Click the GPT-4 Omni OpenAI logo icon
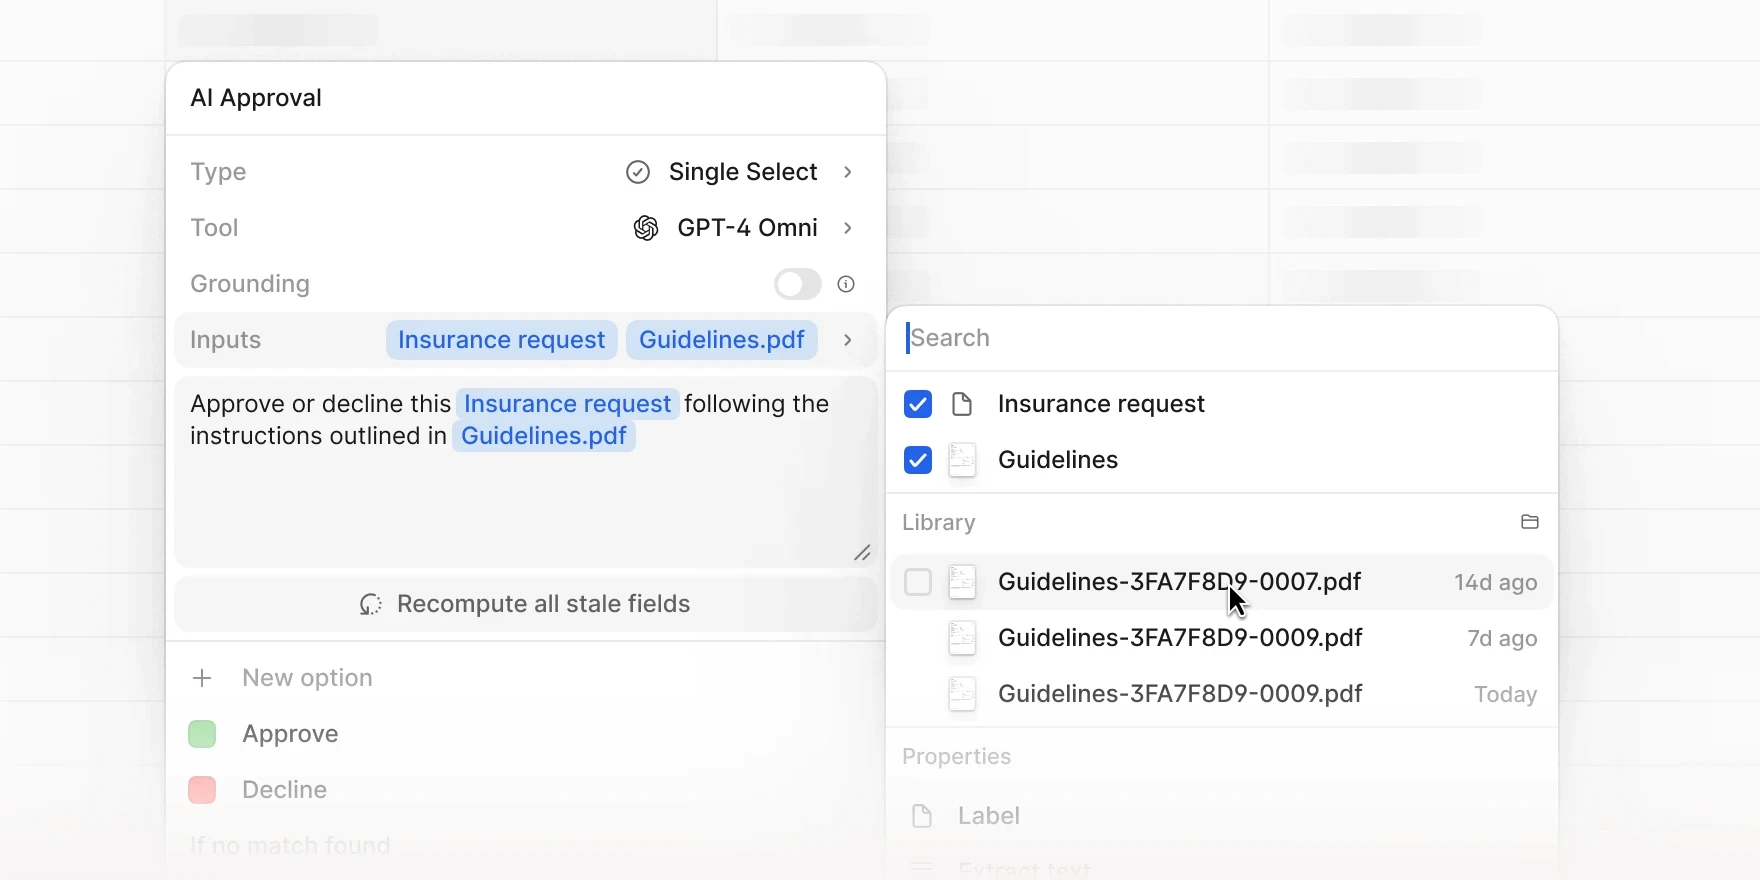The width and height of the screenshot is (1760, 880). [x=646, y=228]
